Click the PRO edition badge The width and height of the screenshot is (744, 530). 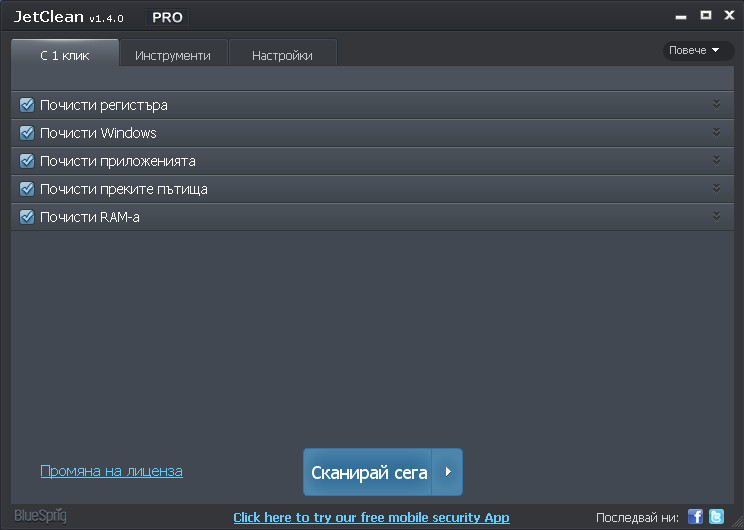pos(167,18)
